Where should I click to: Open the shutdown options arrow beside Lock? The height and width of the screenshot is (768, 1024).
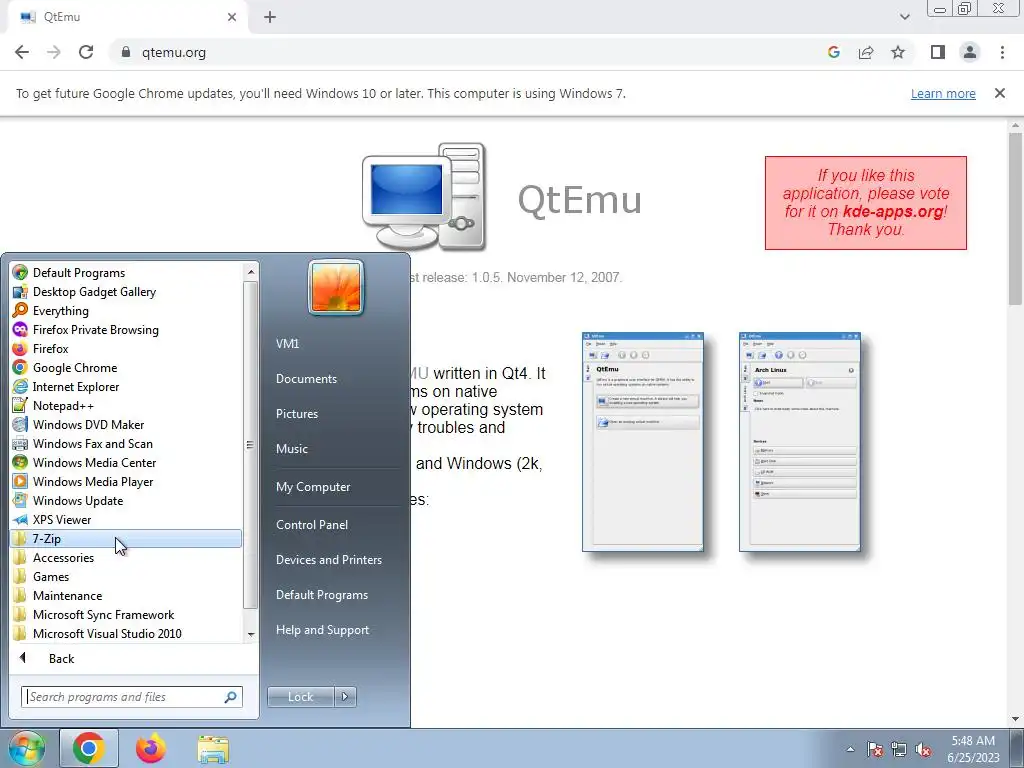[x=345, y=697]
